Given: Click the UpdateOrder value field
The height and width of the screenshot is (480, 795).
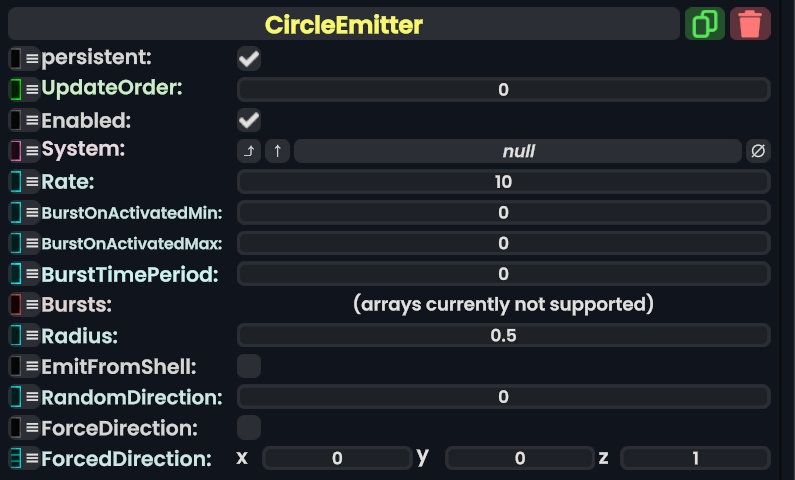Looking at the screenshot, I should click(503, 90).
